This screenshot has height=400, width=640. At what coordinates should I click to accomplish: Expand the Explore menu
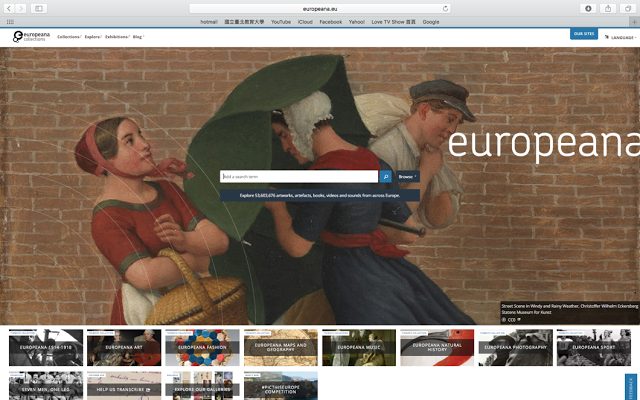(93, 37)
